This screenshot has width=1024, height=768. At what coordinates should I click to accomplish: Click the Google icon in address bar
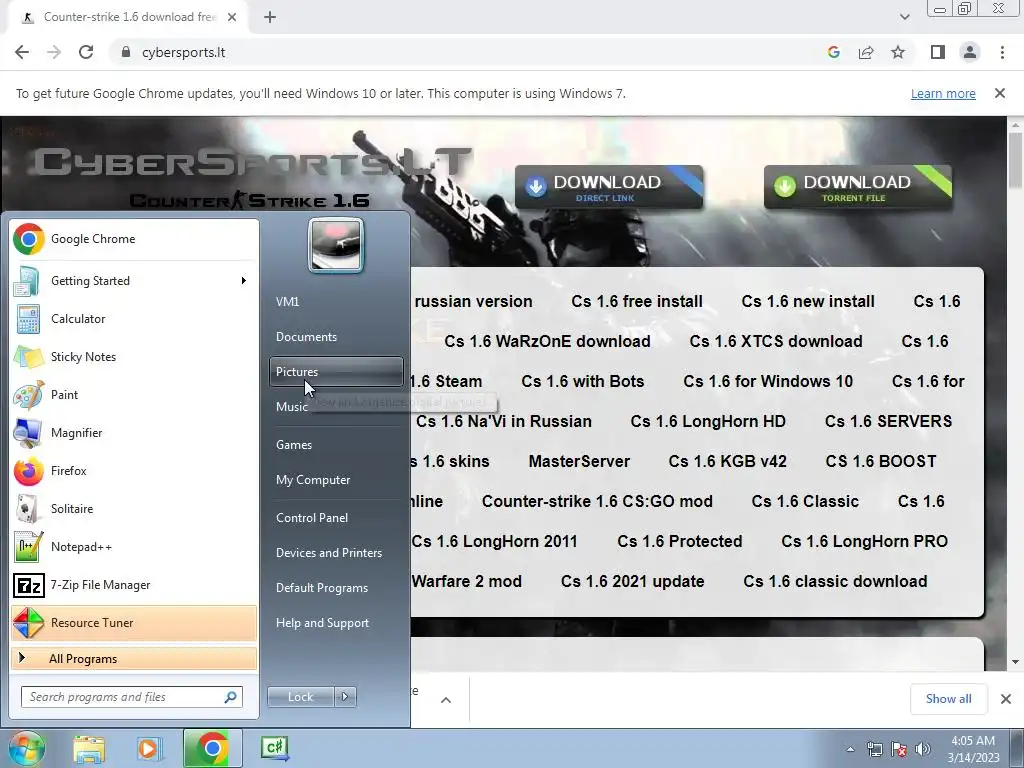click(833, 52)
